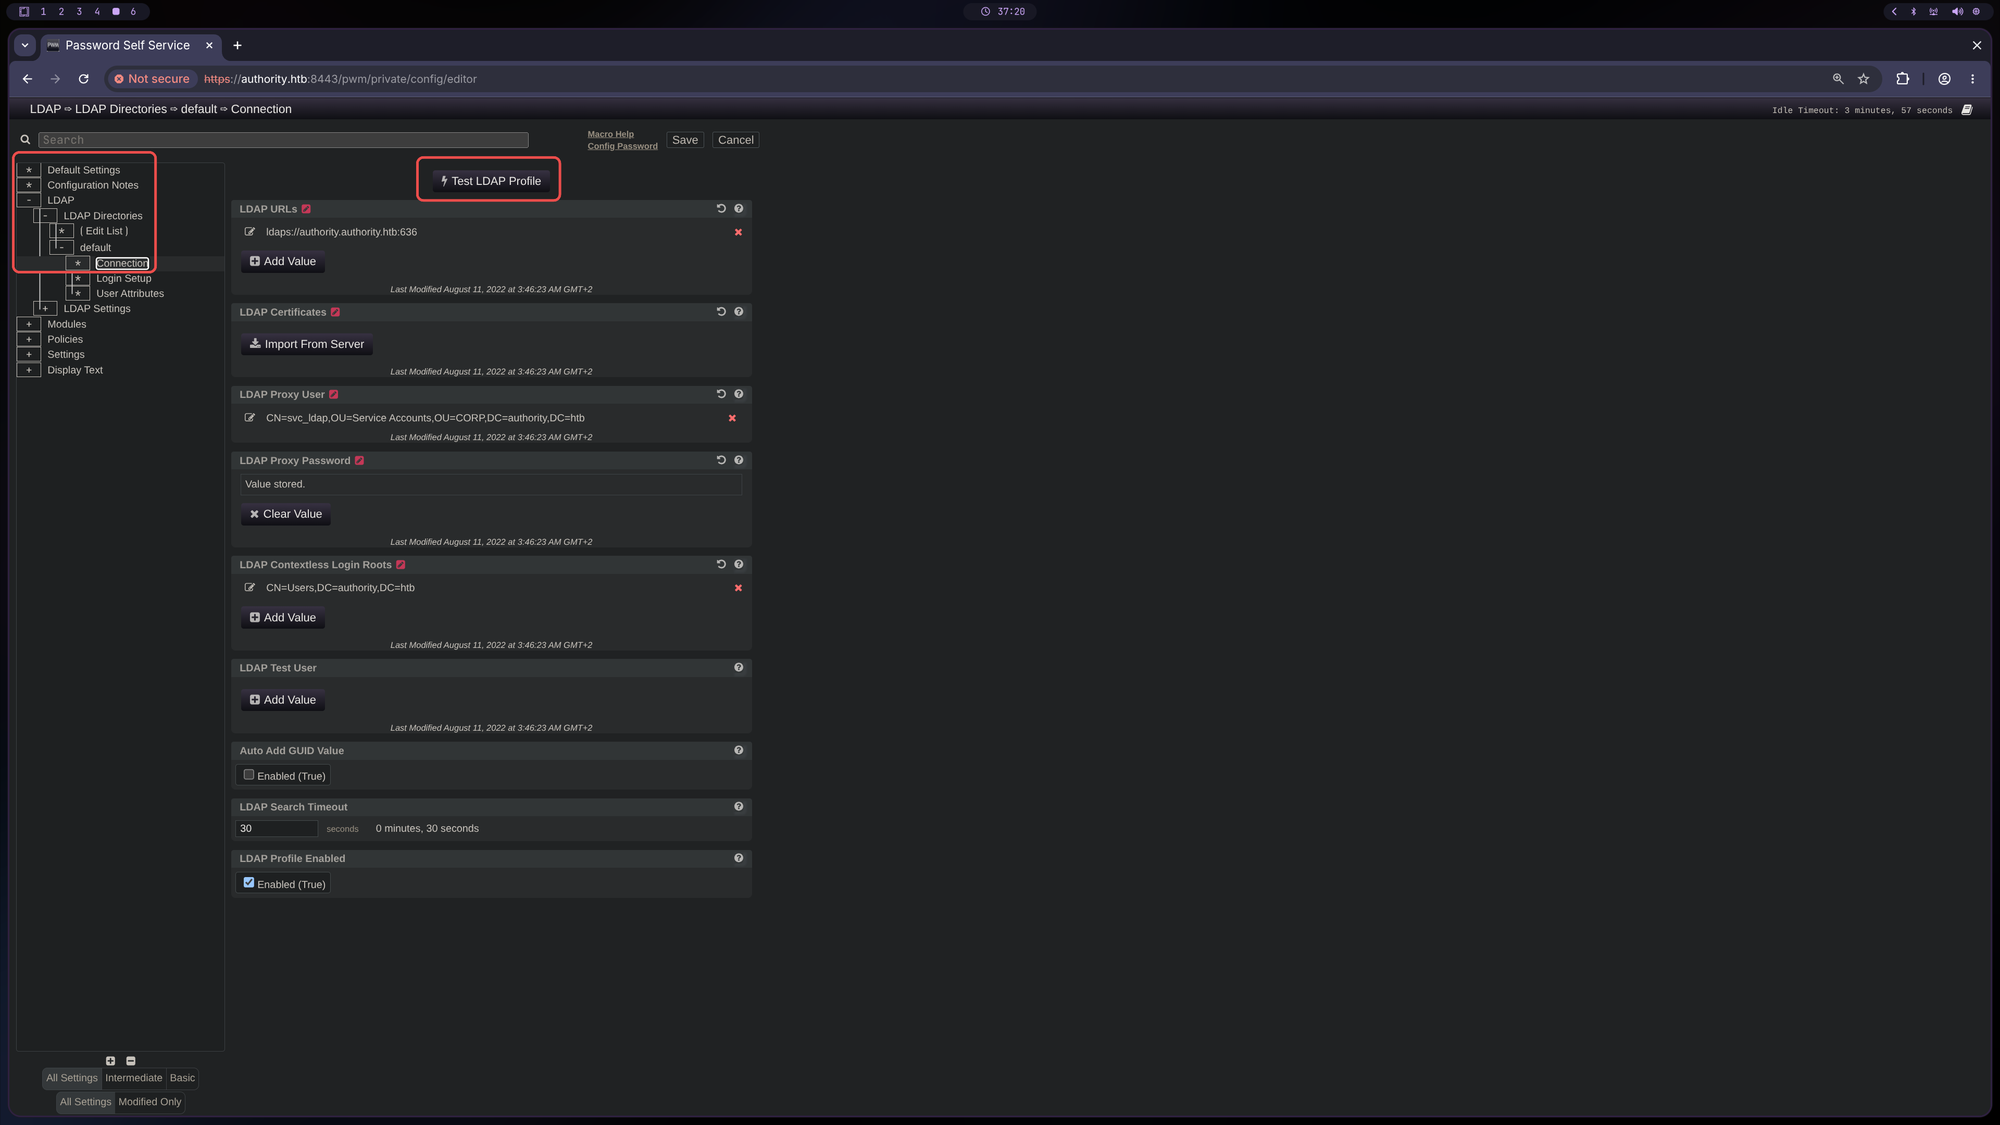2000x1125 pixels.
Task: Reset the LDAP Proxy User setting
Action: (x=721, y=394)
